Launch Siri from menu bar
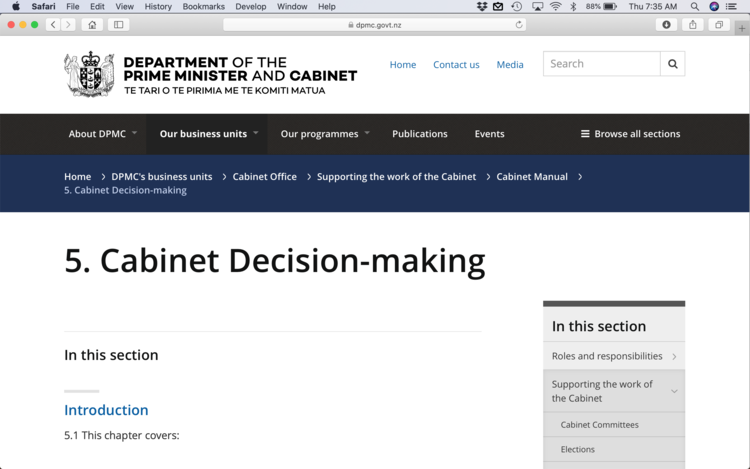The image size is (750, 469). point(714,7)
